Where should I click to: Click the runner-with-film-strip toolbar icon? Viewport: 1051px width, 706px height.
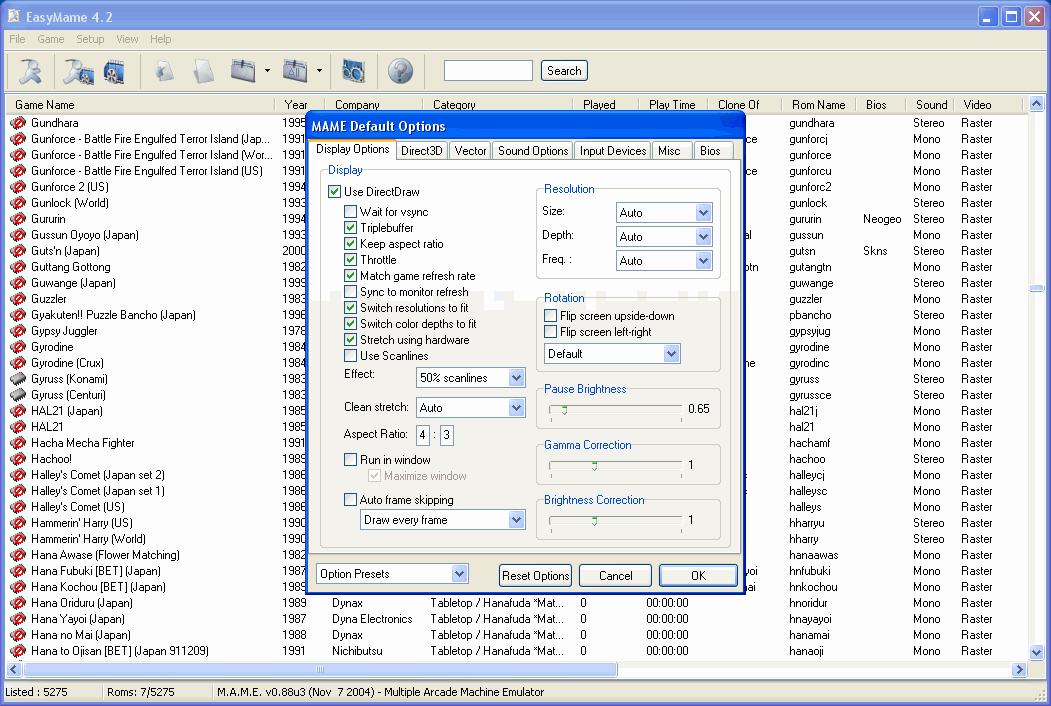tap(78, 71)
